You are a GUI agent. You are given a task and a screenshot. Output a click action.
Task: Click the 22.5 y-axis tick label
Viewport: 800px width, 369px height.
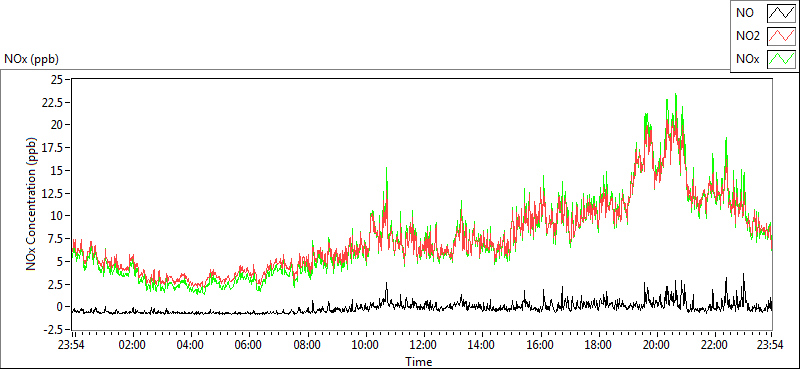[53, 102]
